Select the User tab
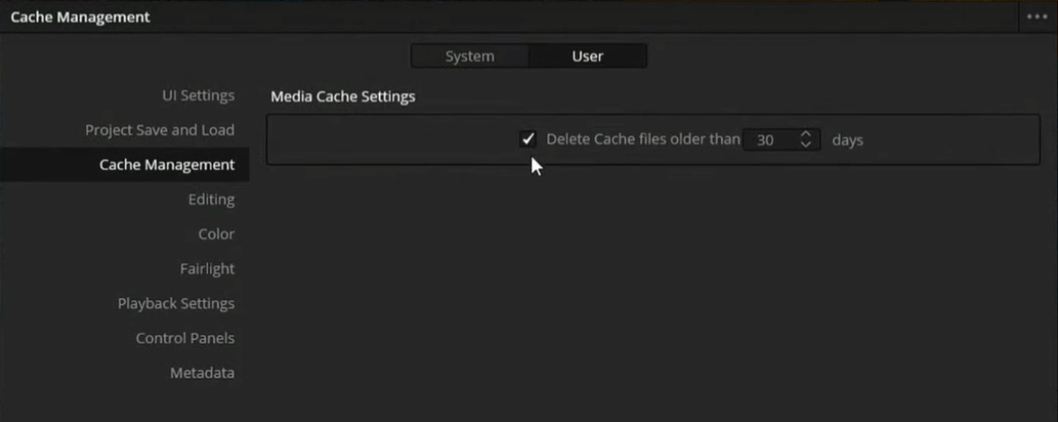The width and height of the screenshot is (1058, 422). coord(588,56)
